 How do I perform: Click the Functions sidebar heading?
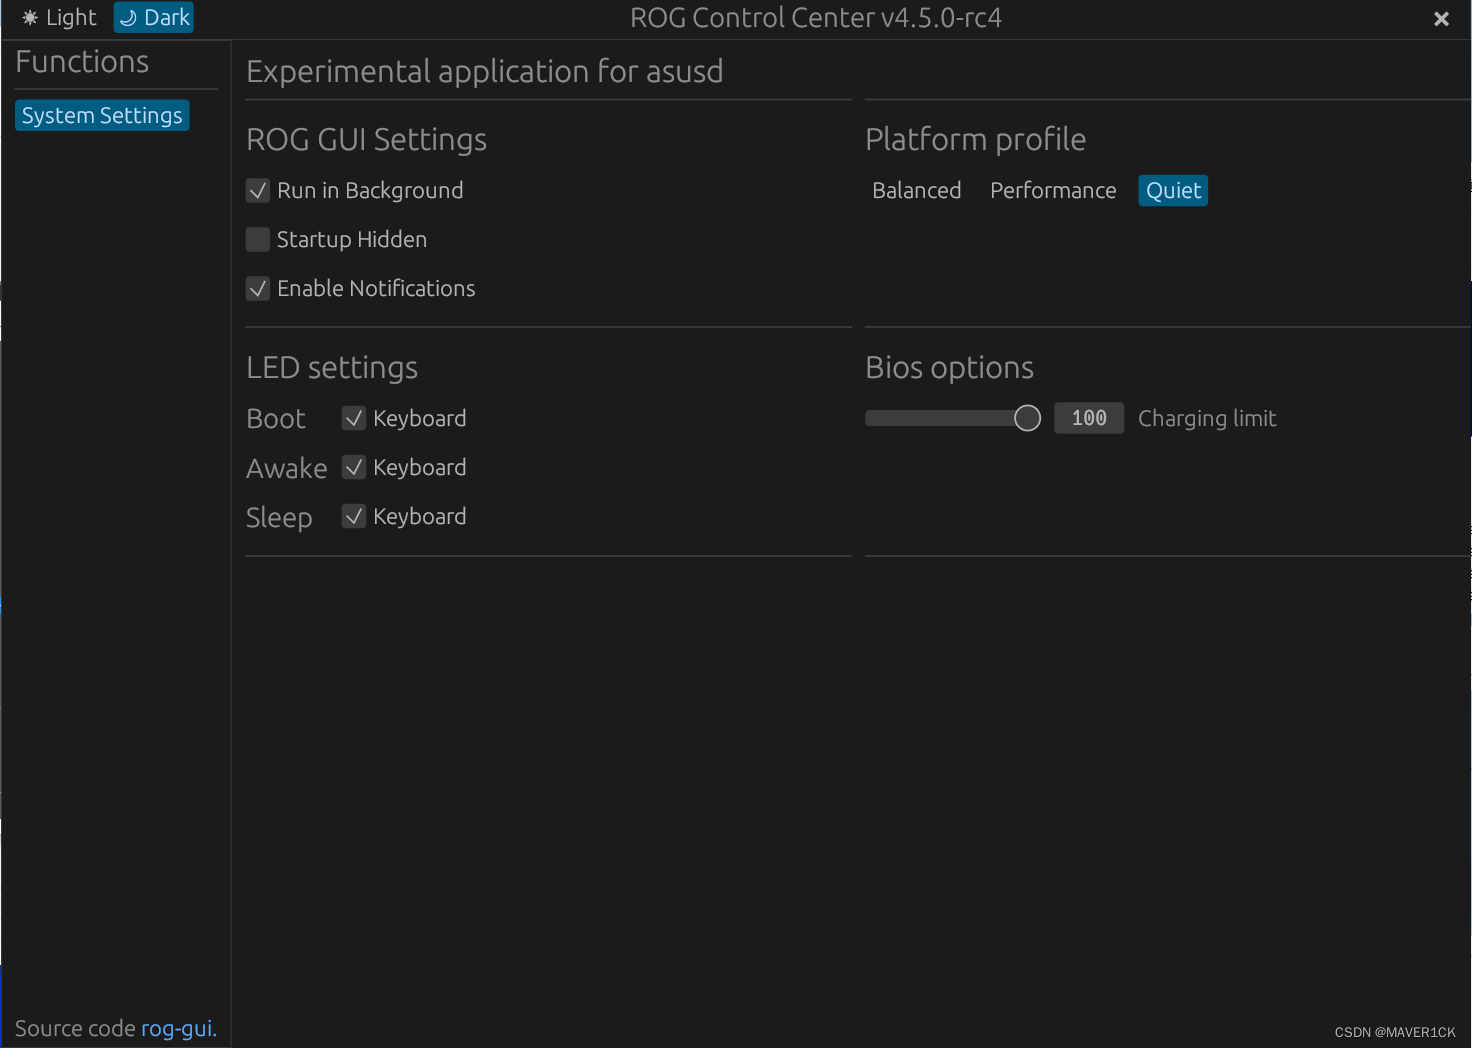(x=82, y=62)
